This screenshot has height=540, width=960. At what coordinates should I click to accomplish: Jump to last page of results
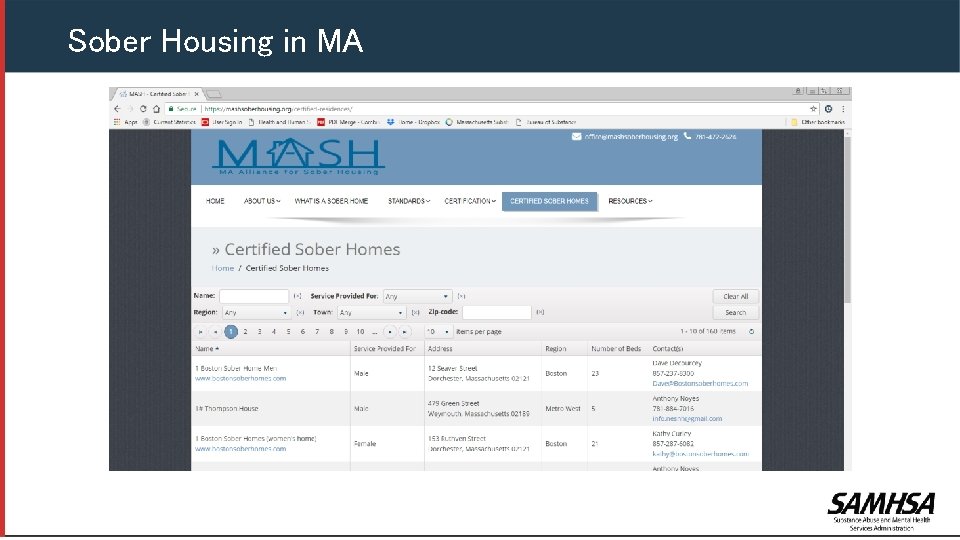point(405,332)
